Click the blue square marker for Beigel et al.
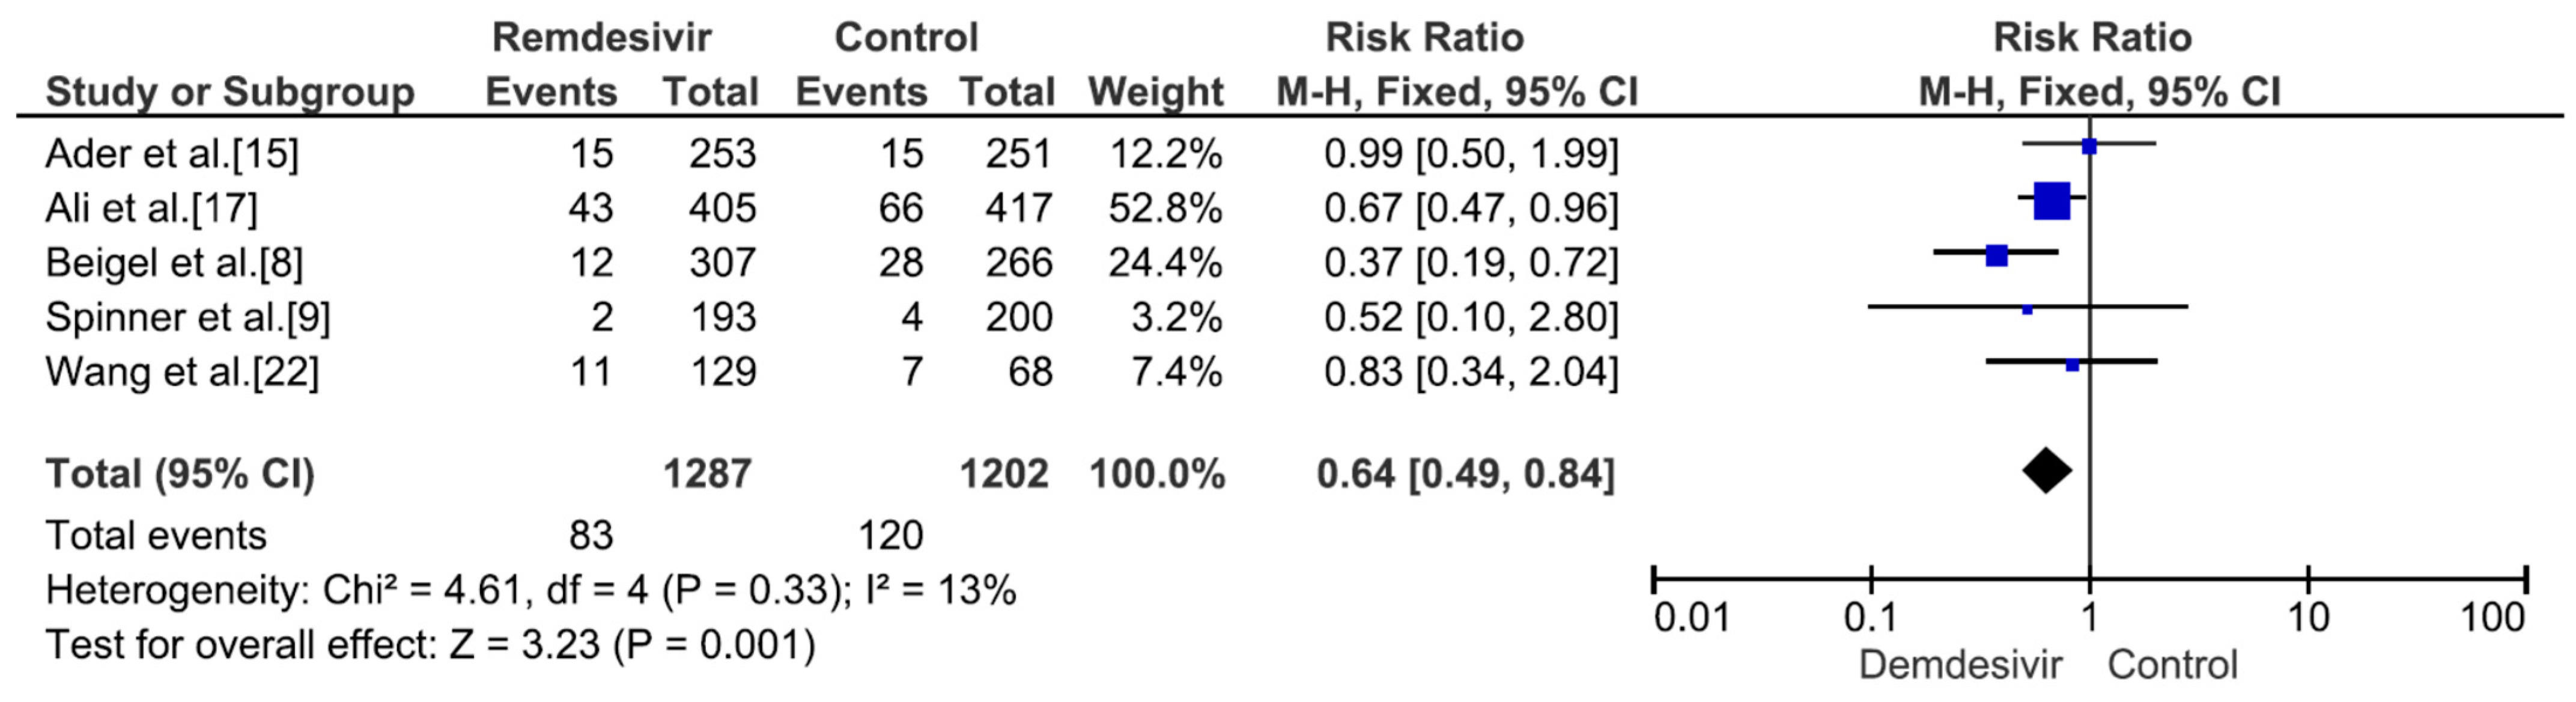The height and width of the screenshot is (702, 2576). 1996,256
